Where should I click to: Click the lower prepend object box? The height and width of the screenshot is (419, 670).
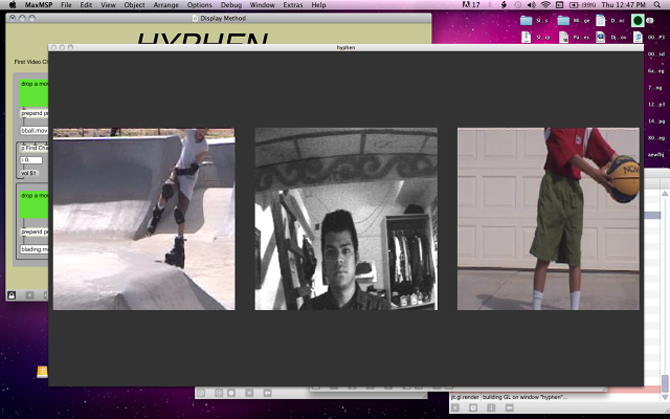[x=34, y=231]
